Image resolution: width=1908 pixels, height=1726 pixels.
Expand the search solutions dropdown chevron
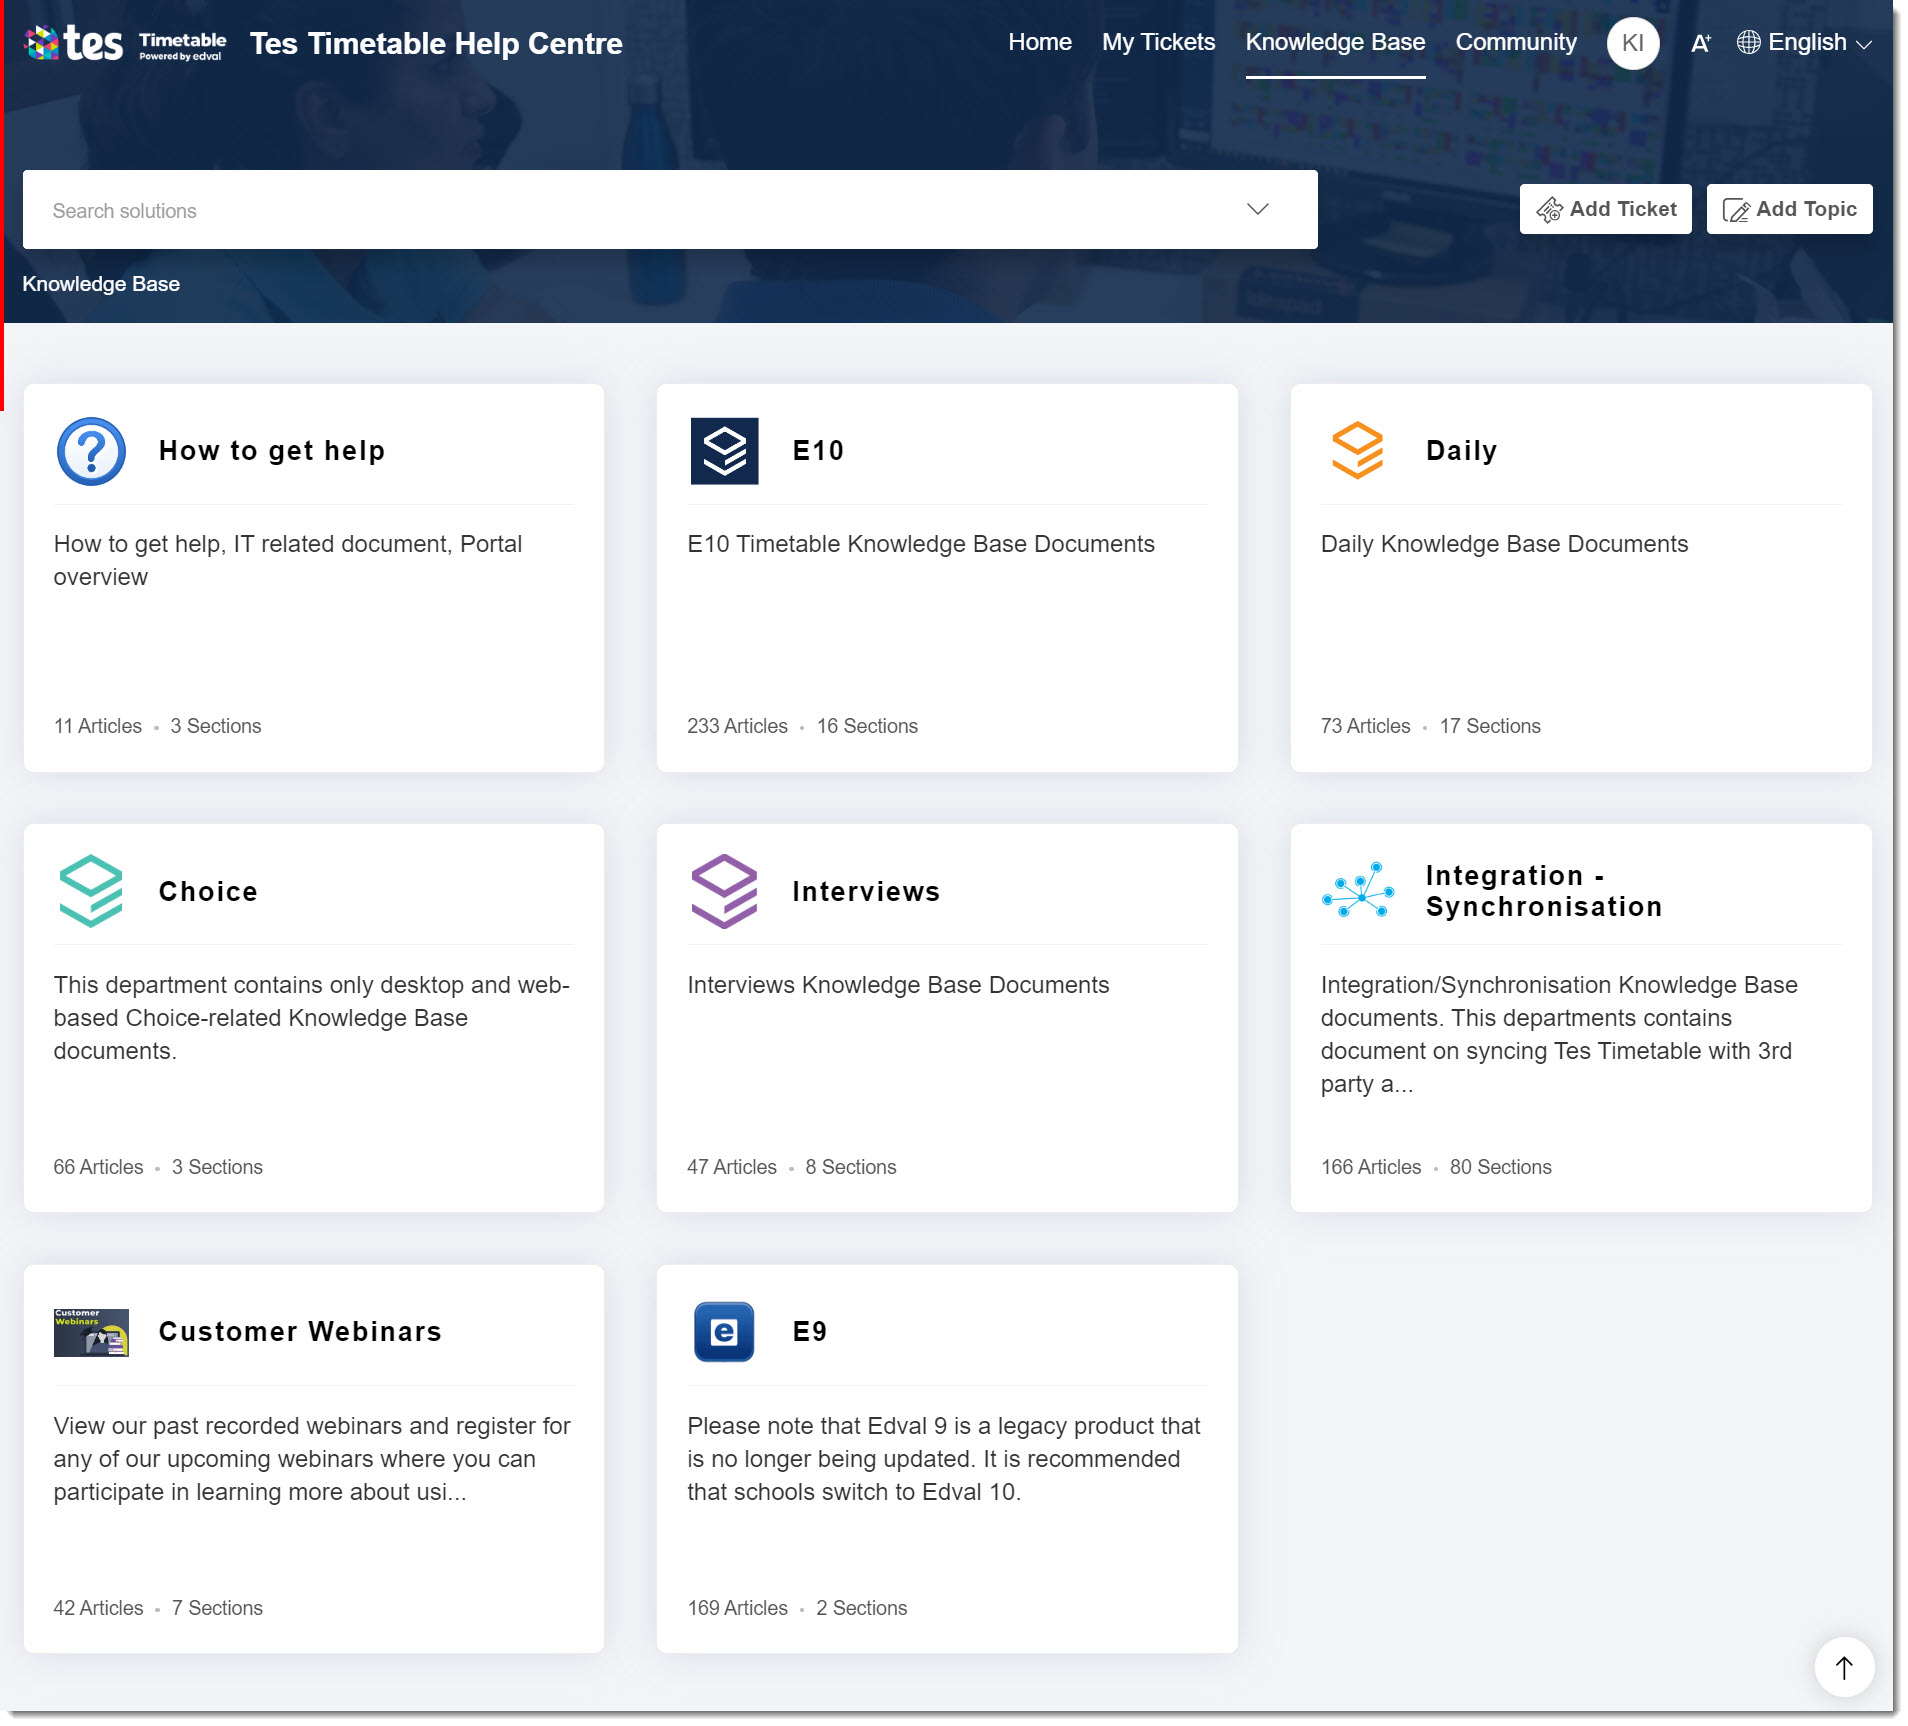[1258, 209]
